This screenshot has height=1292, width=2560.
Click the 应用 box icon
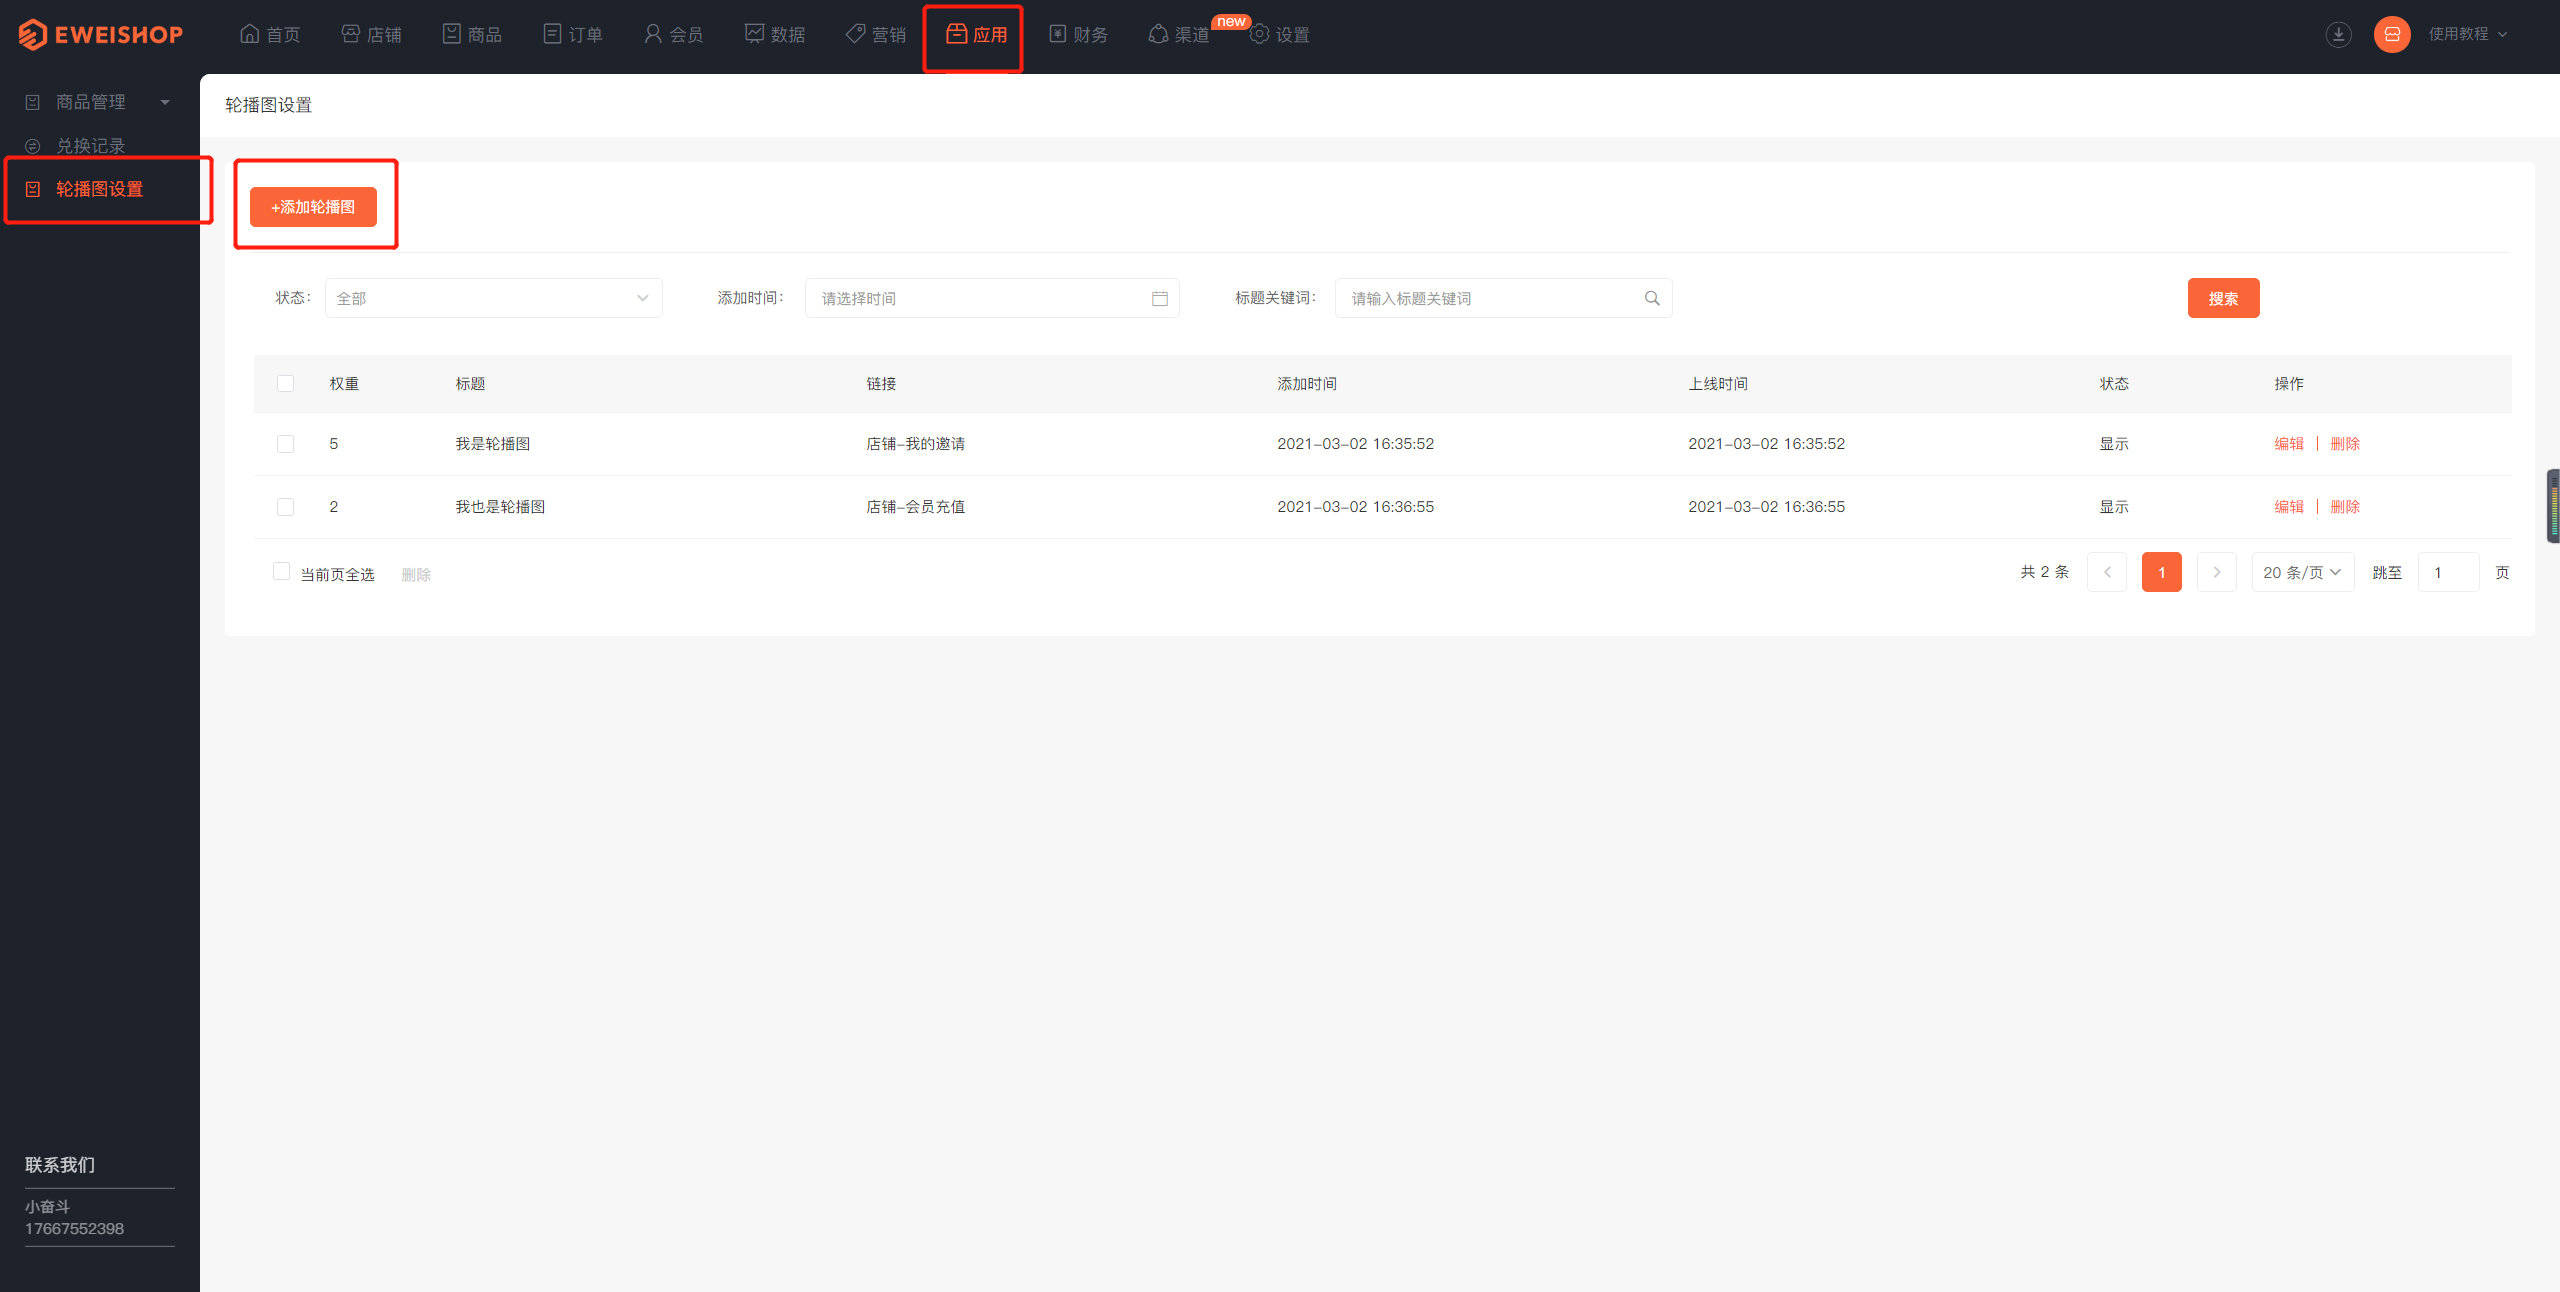[957, 33]
